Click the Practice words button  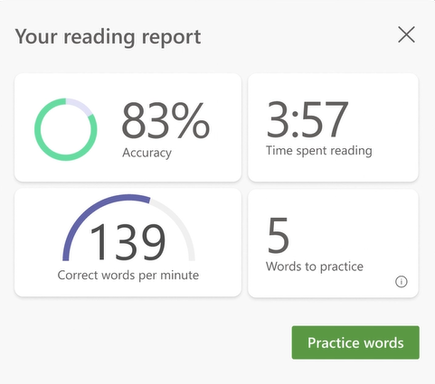pos(355,343)
